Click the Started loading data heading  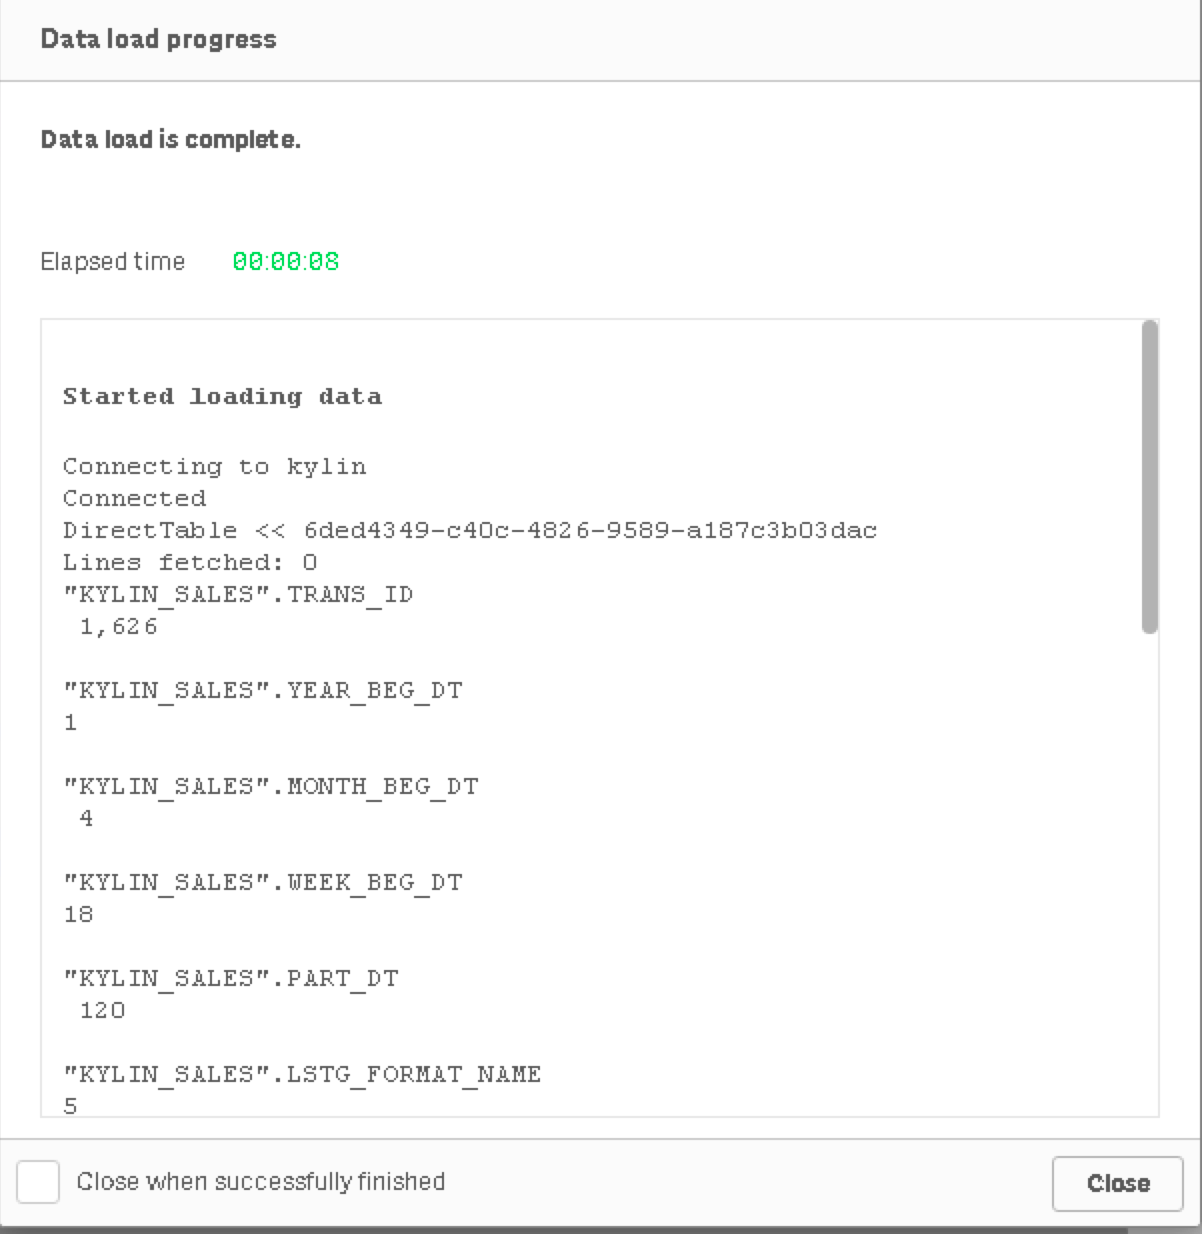tap(222, 396)
